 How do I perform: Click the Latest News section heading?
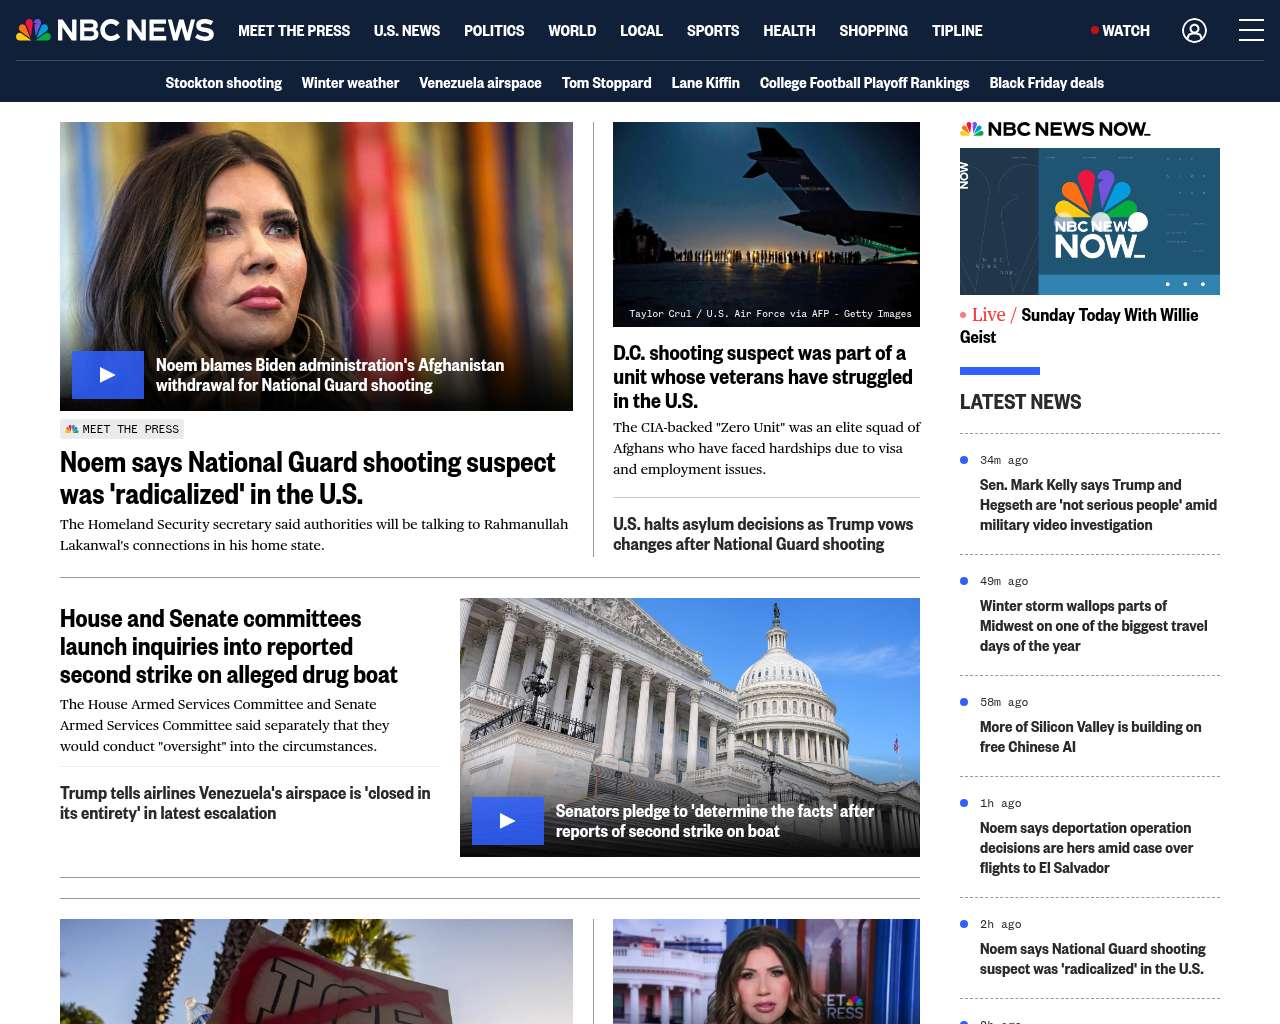click(1021, 402)
